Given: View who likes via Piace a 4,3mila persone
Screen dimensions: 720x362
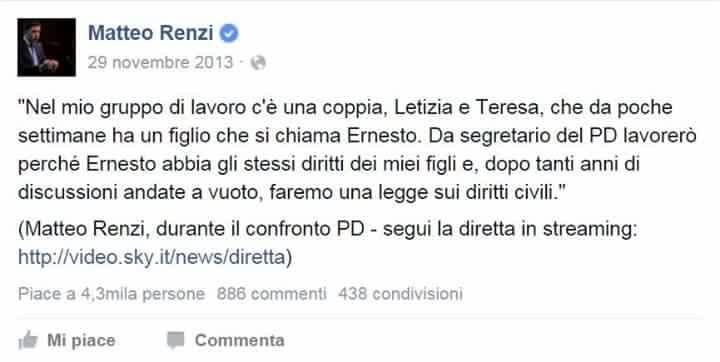Looking at the screenshot, I should point(112,294).
